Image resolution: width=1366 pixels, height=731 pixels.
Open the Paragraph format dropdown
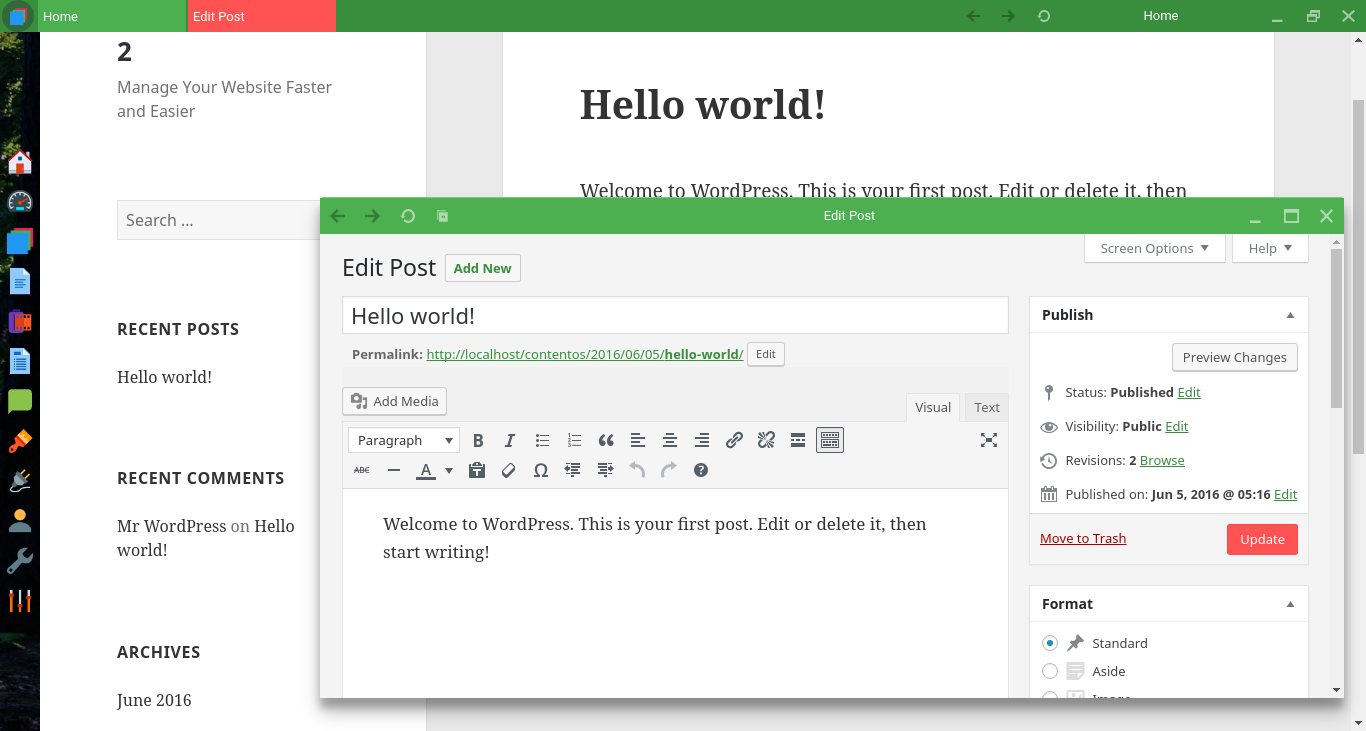click(x=404, y=440)
